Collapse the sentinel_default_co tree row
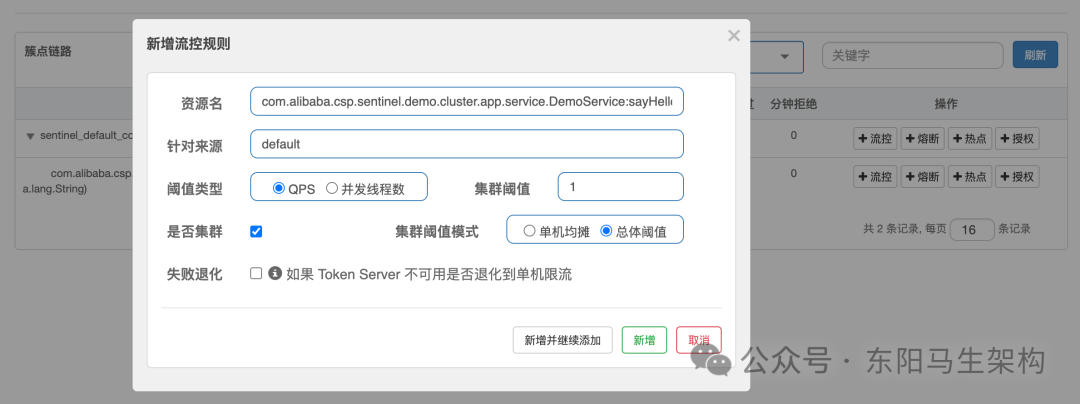 coord(30,136)
